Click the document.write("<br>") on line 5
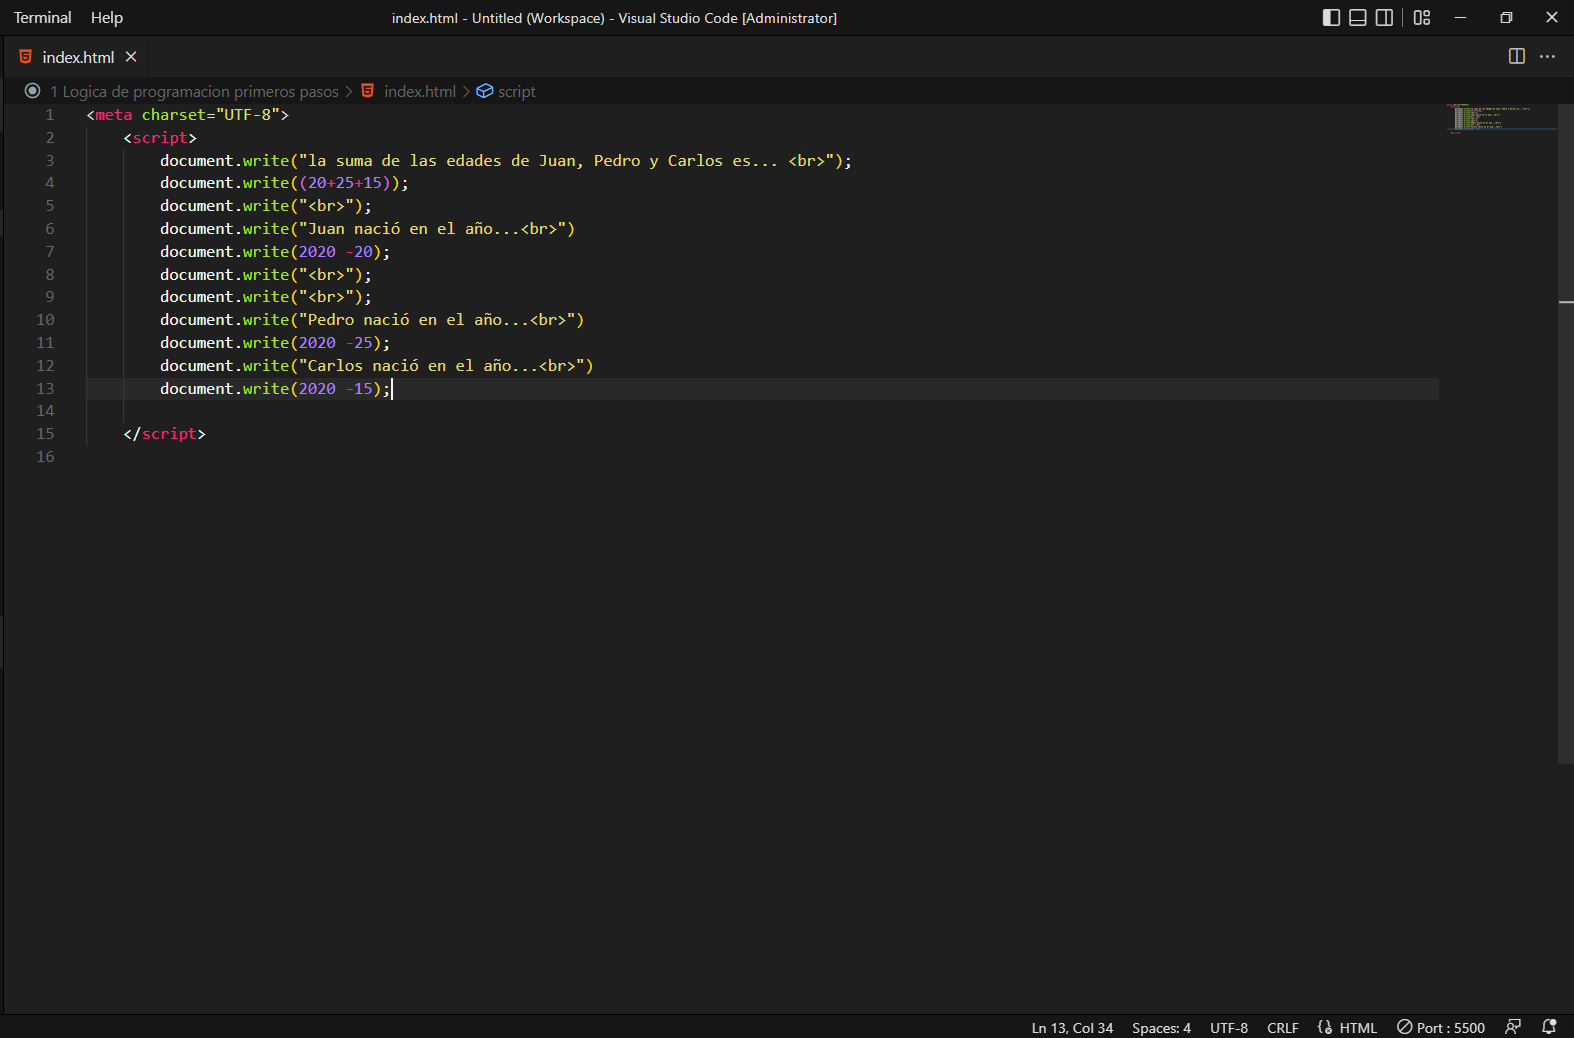Image resolution: width=1574 pixels, height=1038 pixels. point(266,206)
